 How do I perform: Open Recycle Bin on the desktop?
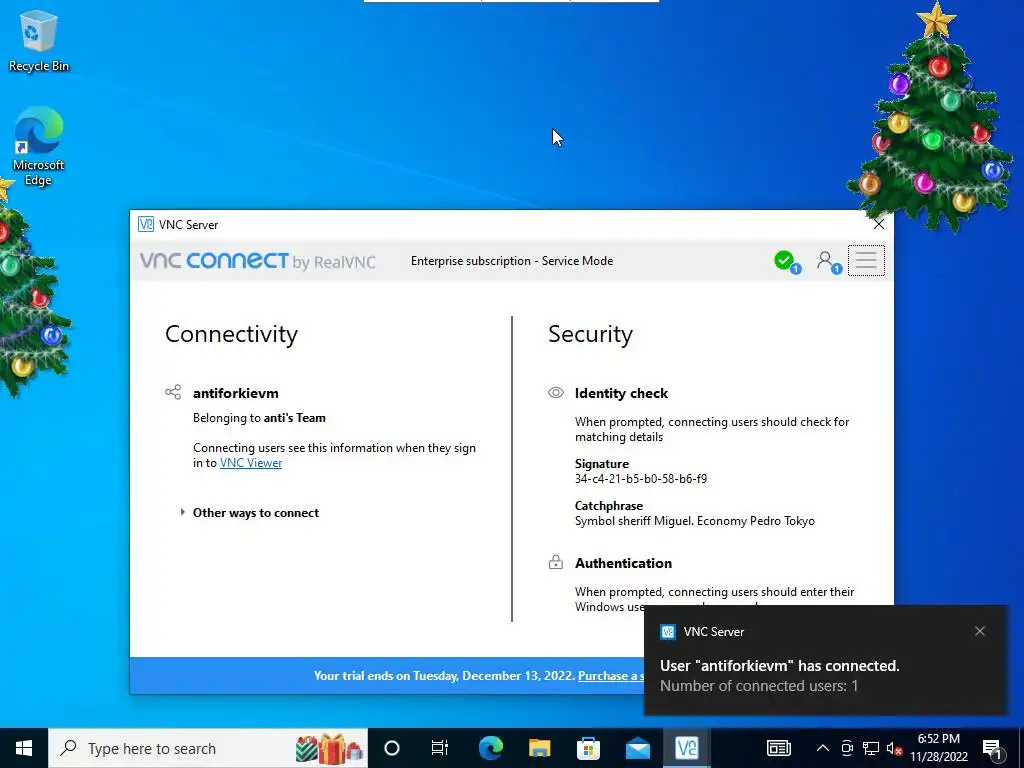[x=39, y=40]
